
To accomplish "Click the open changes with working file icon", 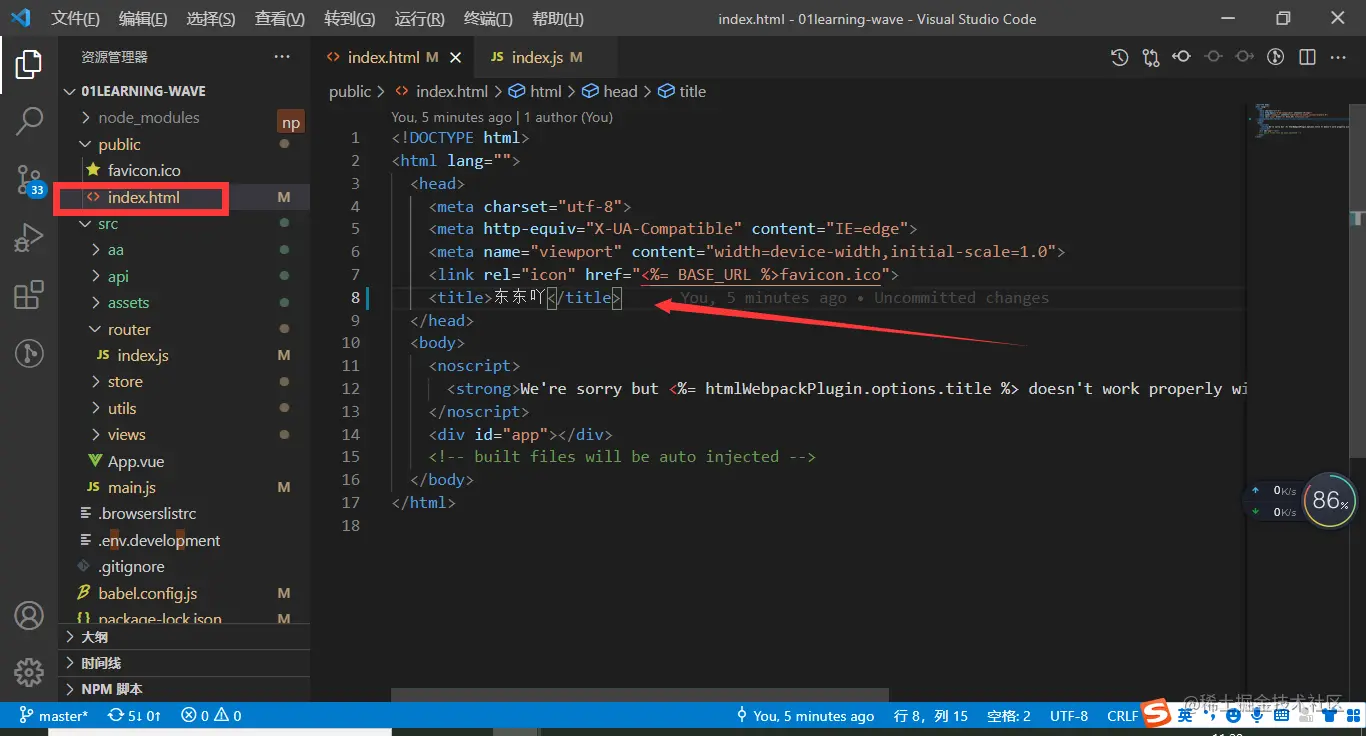I will pos(1213,57).
